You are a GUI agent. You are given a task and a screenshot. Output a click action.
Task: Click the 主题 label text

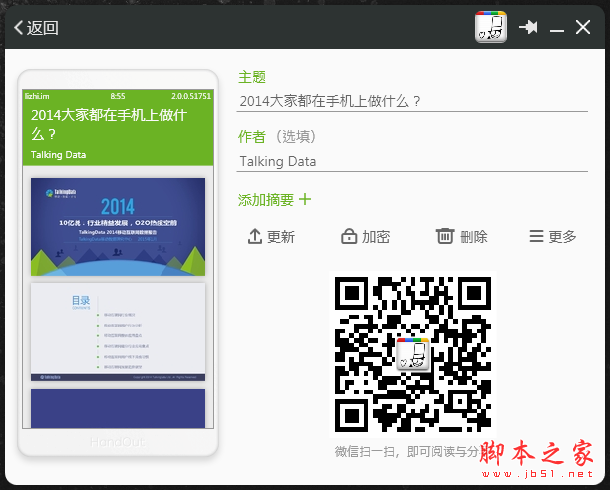coord(252,77)
